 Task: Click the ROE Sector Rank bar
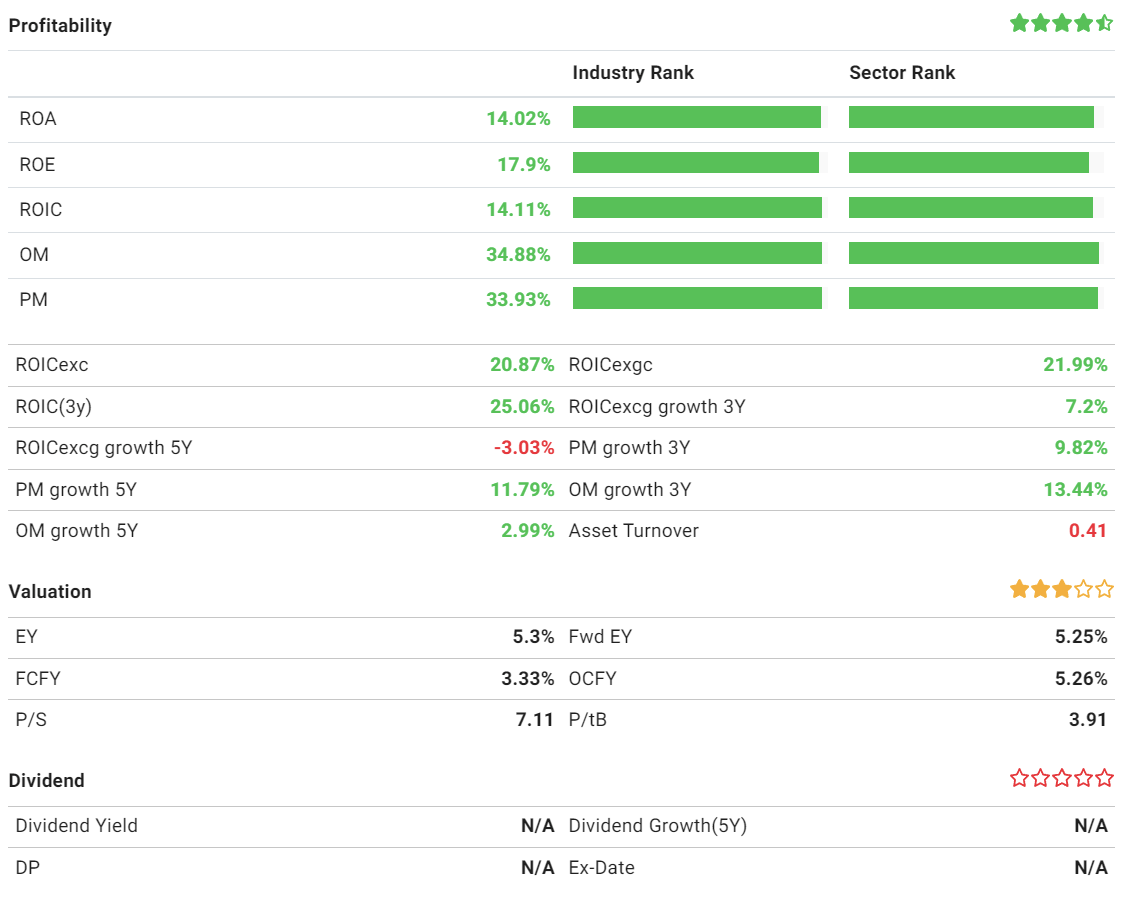point(968,163)
